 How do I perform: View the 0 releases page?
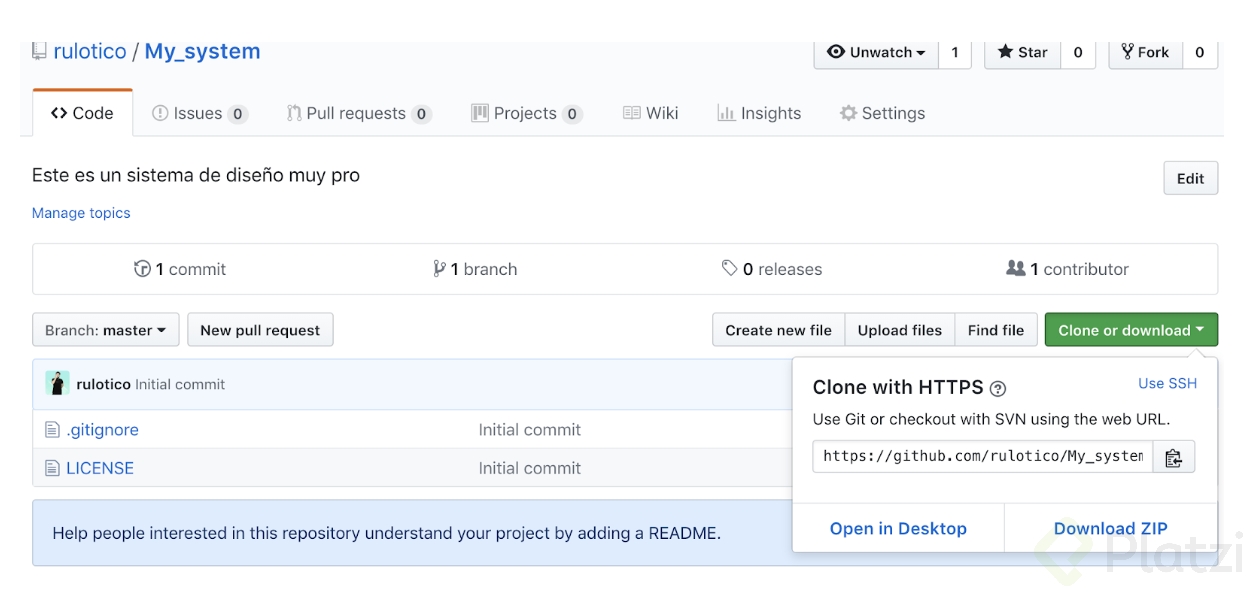[x=772, y=269]
